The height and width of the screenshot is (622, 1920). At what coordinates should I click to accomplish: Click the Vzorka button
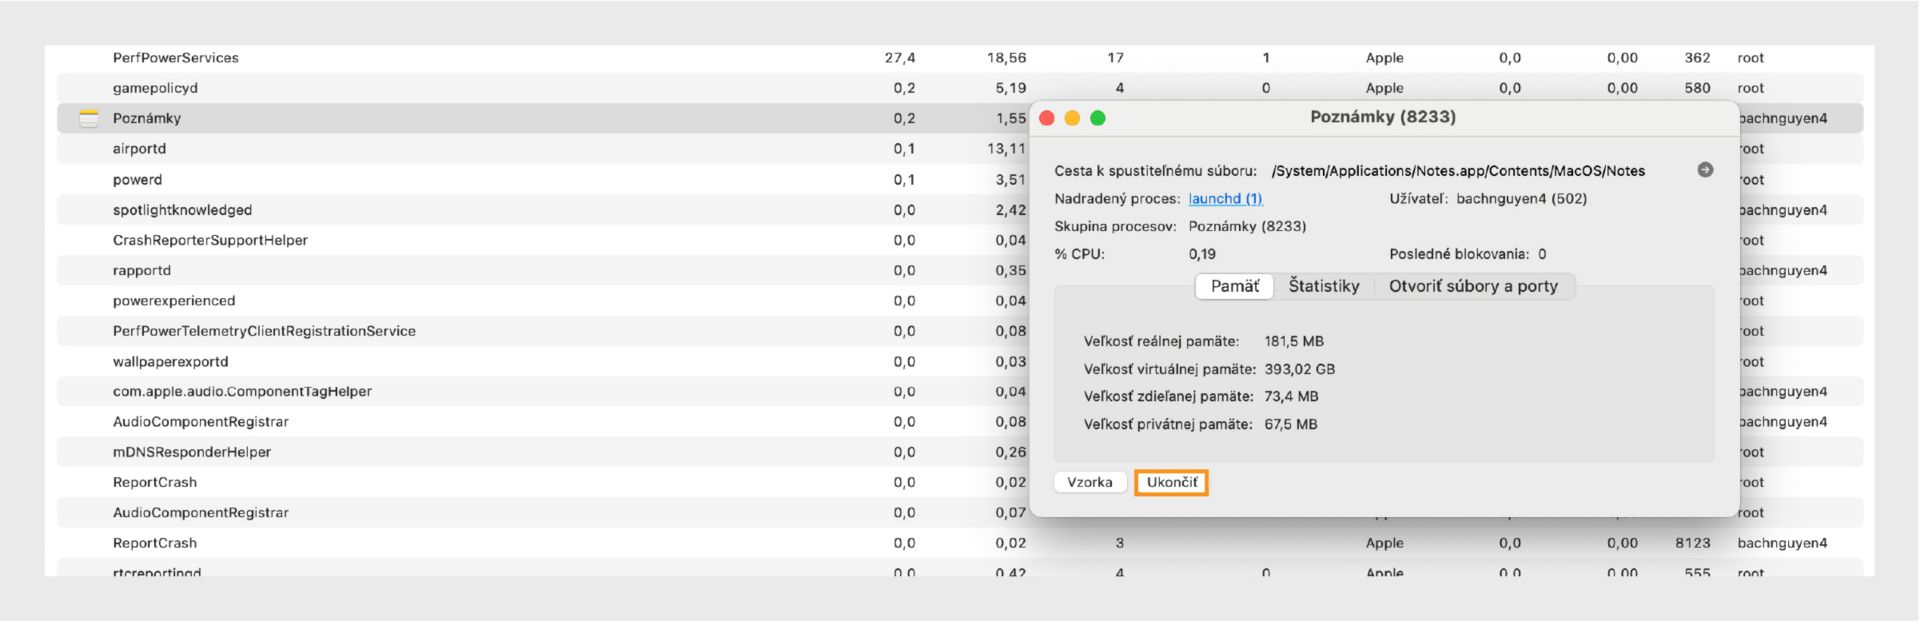pos(1089,483)
